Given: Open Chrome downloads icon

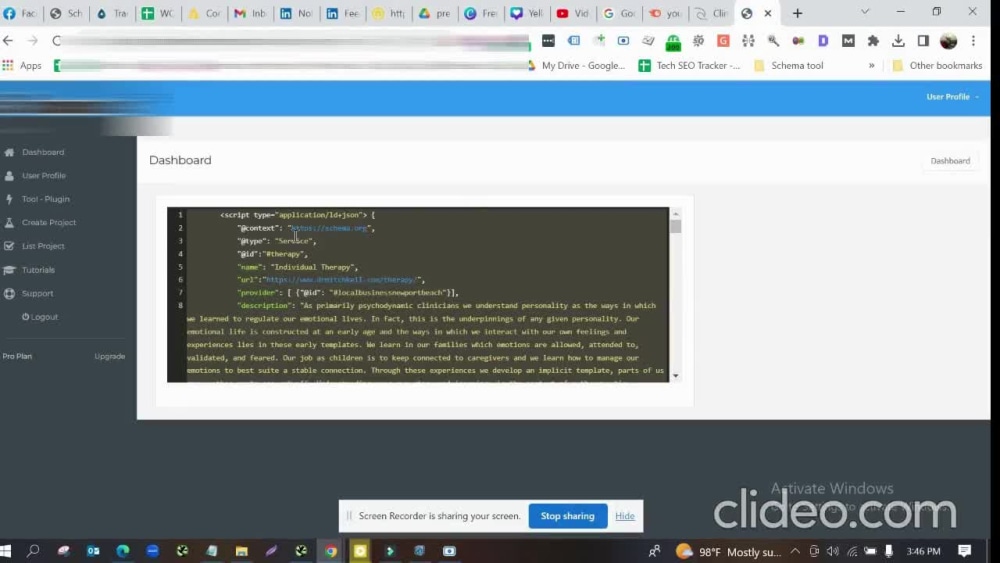Looking at the screenshot, I should pos(898,41).
